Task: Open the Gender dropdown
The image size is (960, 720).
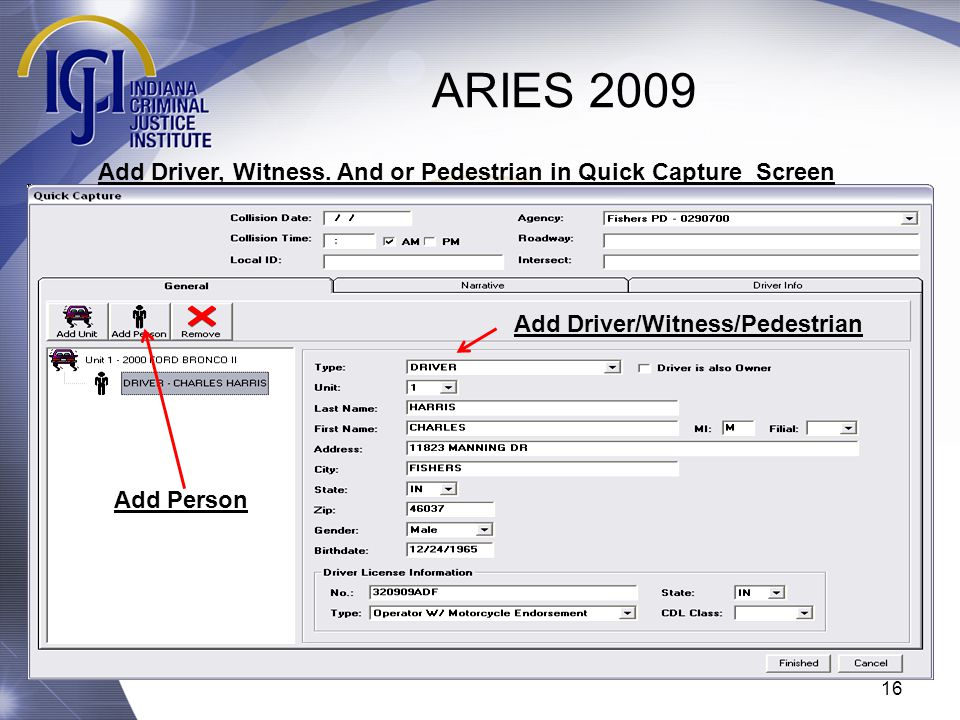Action: click(484, 530)
